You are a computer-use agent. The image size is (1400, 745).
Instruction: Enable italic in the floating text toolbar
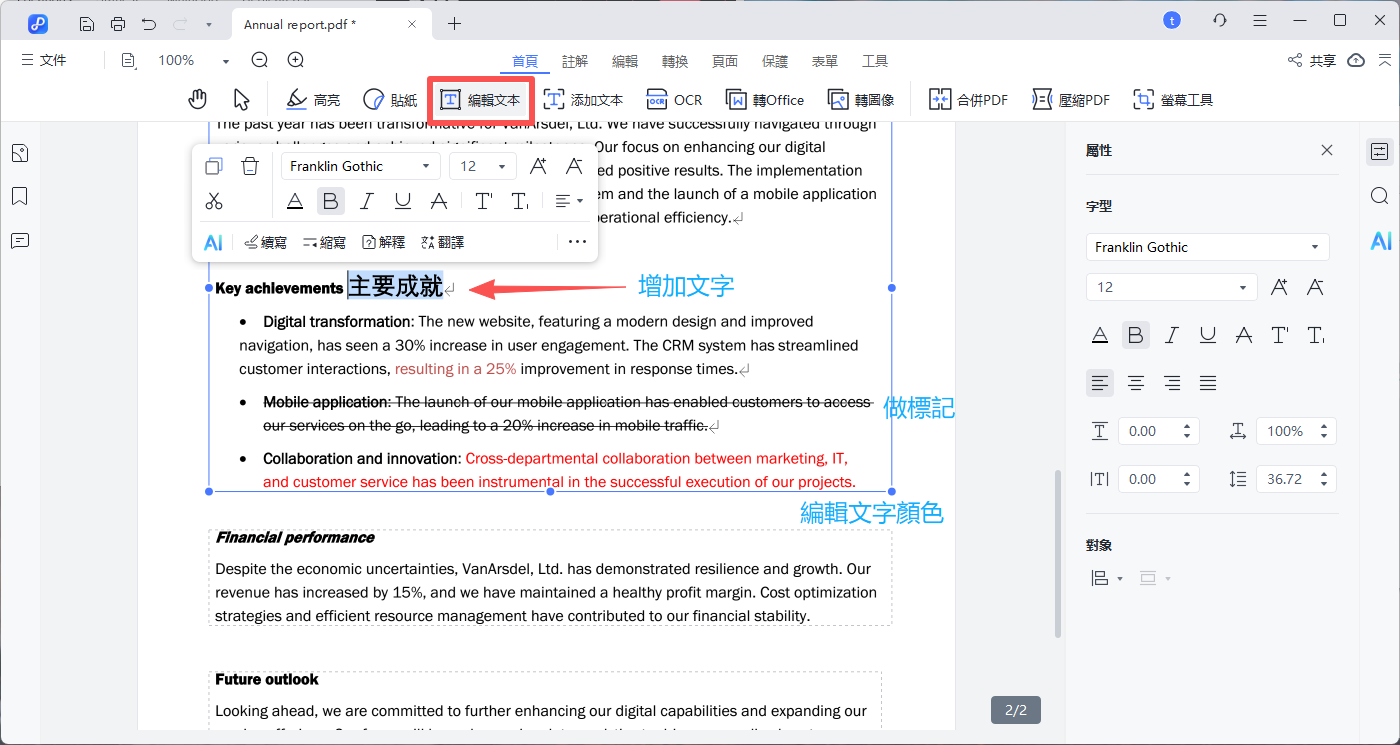pyautogui.click(x=367, y=200)
